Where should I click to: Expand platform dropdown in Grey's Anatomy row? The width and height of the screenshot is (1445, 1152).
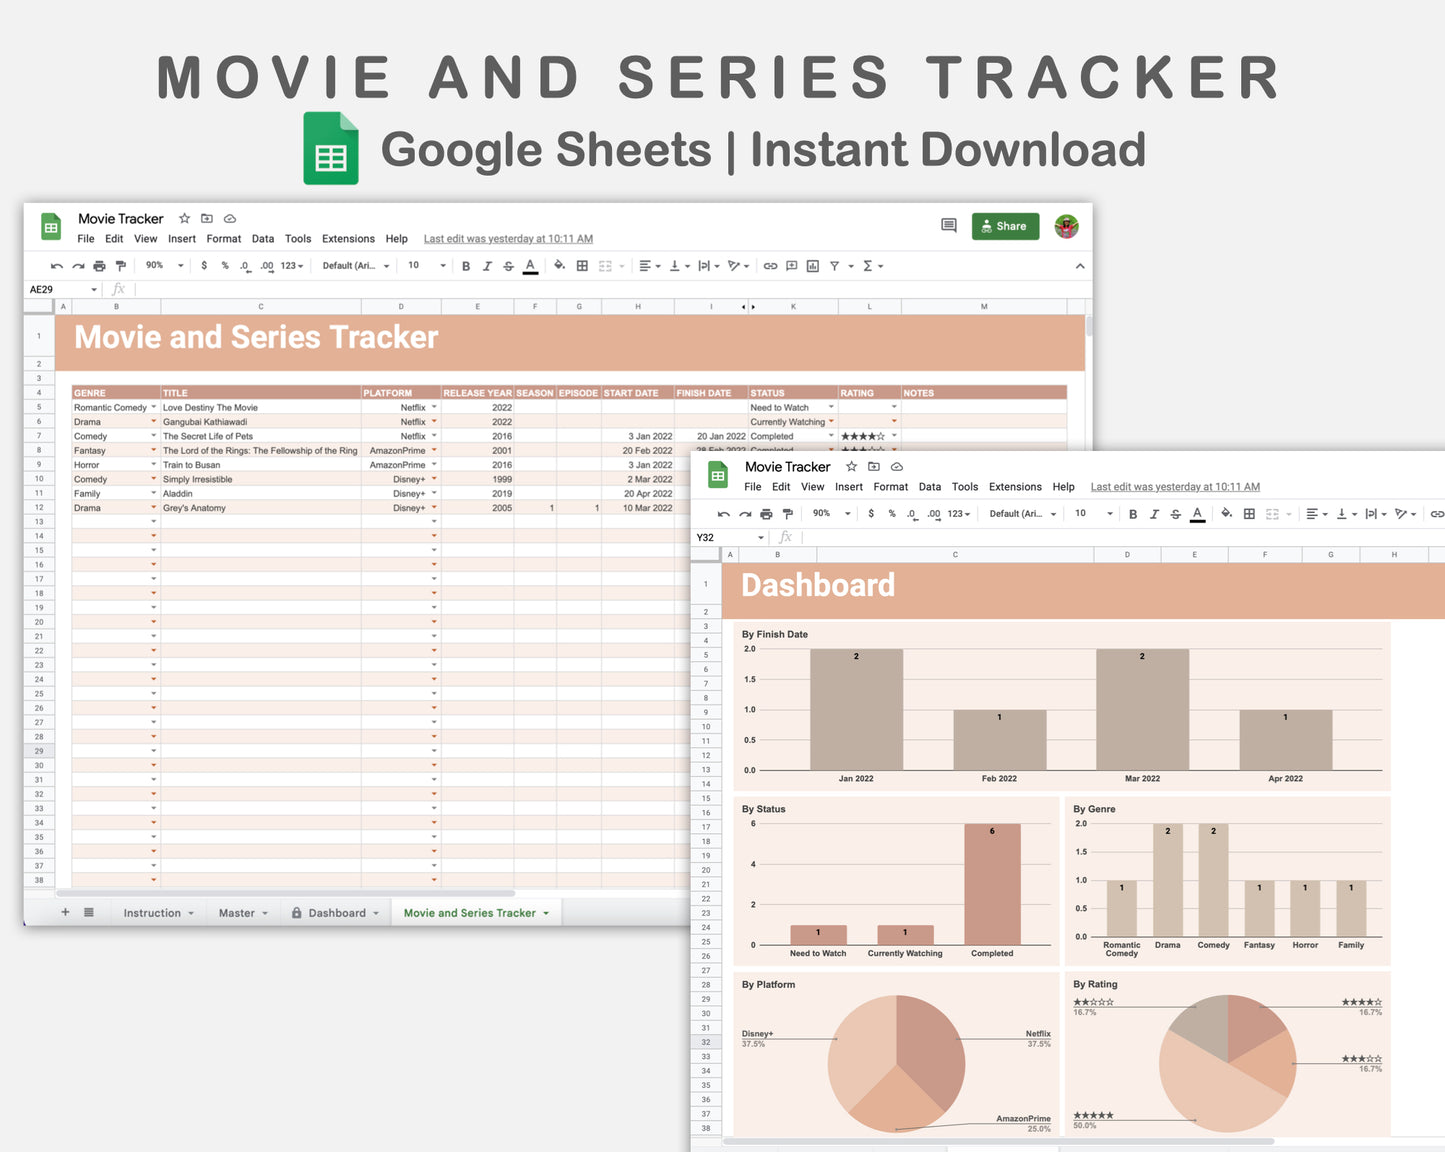point(434,508)
